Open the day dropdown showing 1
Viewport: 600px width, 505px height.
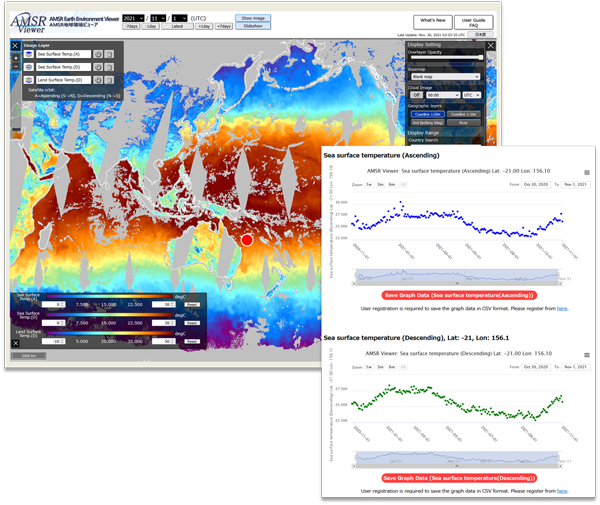point(179,18)
